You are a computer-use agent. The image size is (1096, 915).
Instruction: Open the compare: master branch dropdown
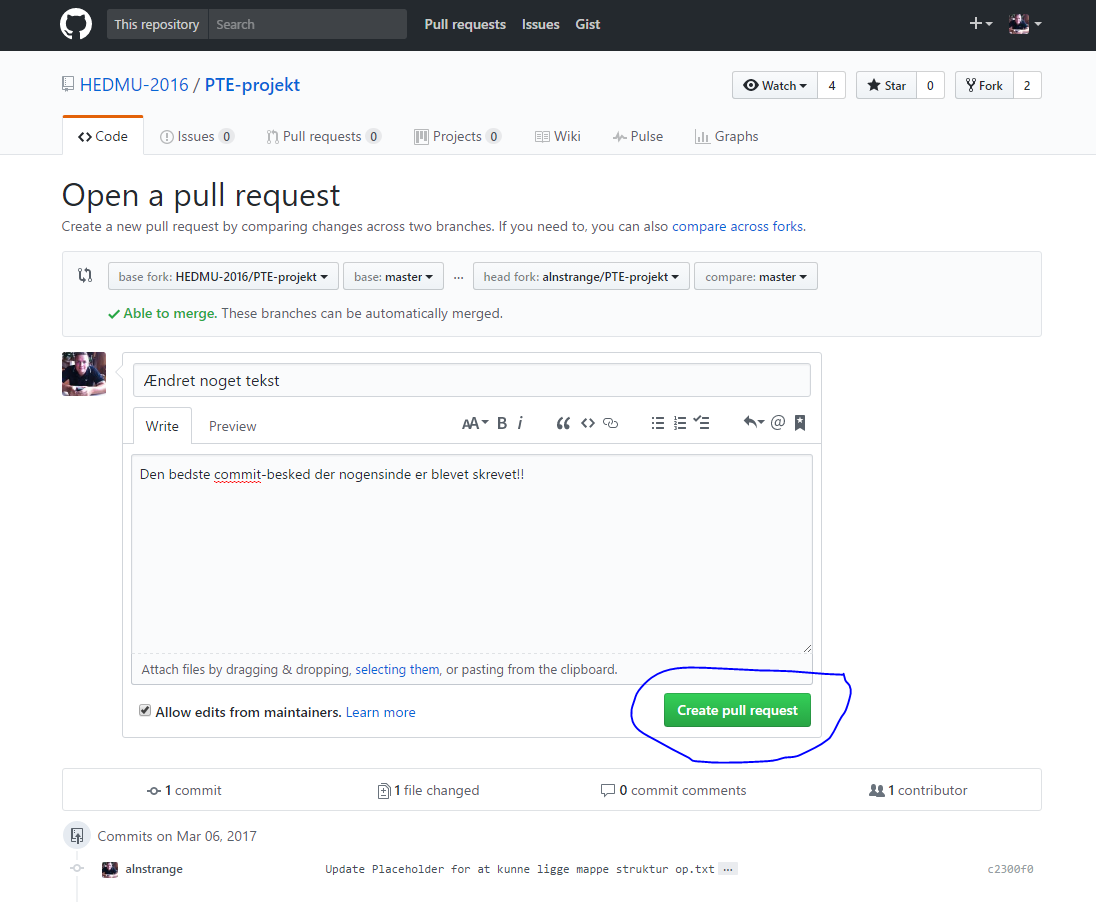click(x=756, y=276)
